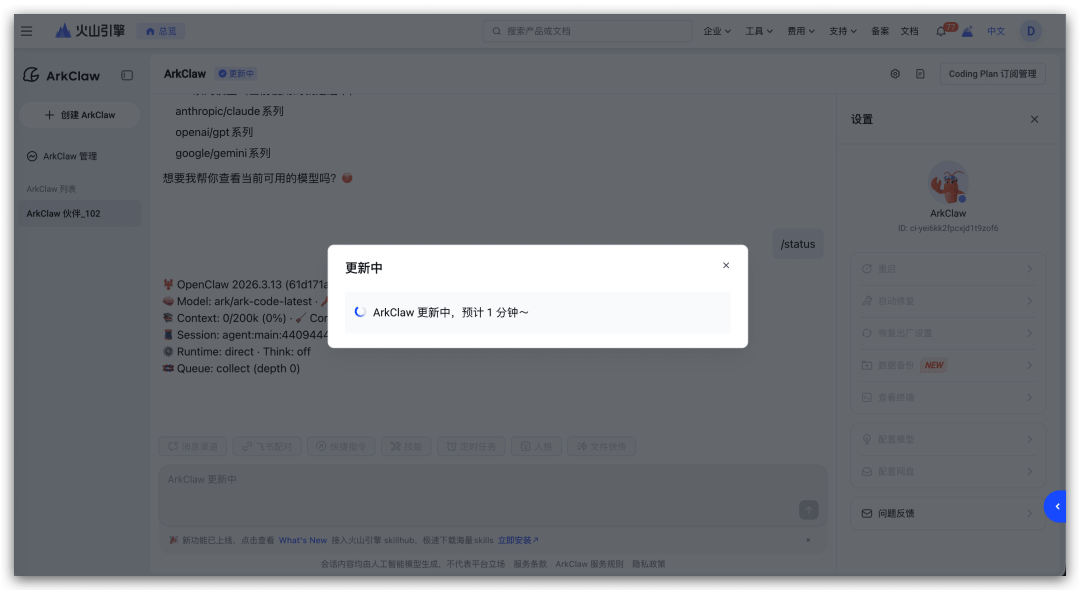Click the document icon beside settings gear

(920, 74)
